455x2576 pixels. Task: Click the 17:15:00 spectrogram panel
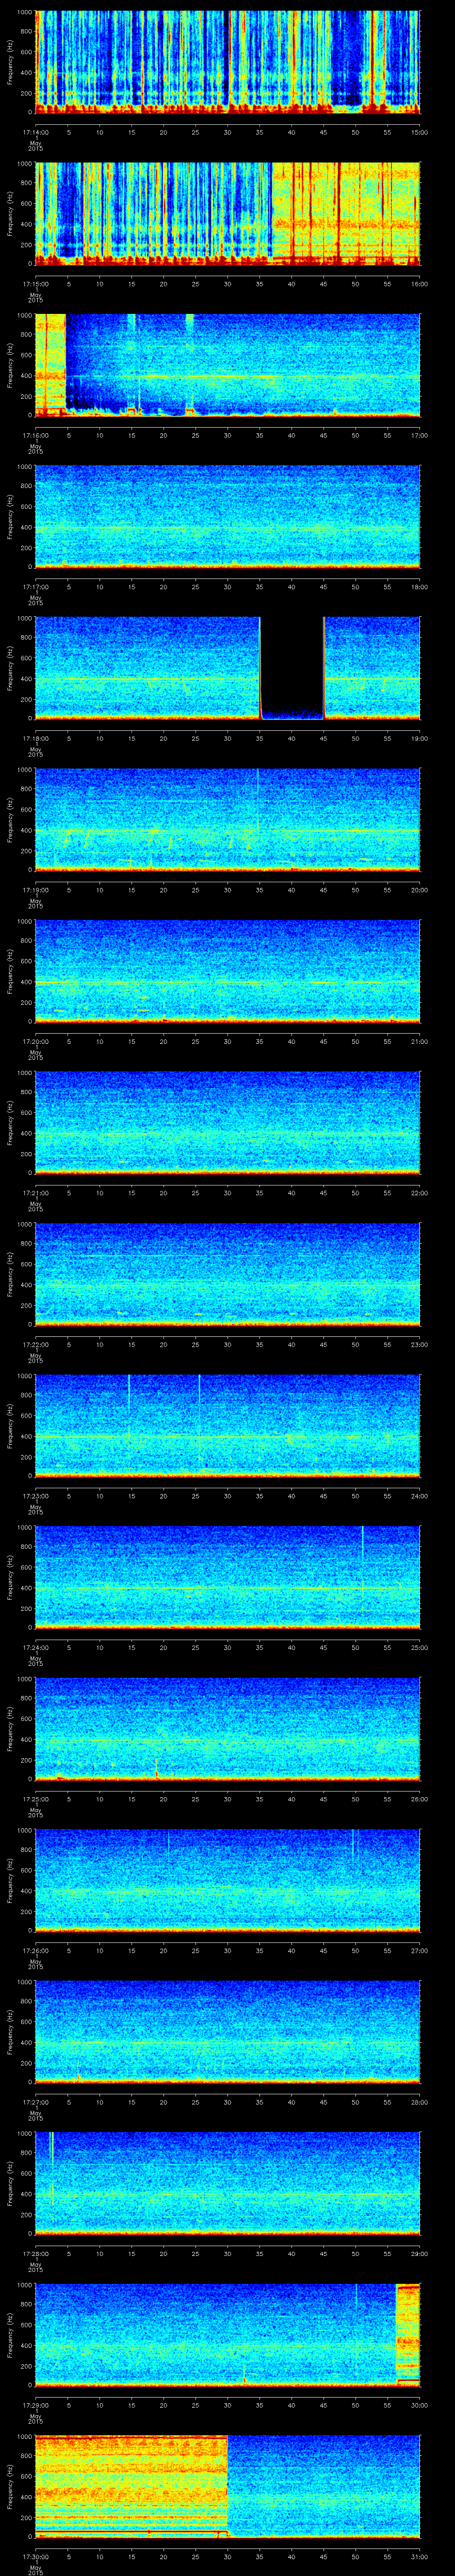point(227,213)
